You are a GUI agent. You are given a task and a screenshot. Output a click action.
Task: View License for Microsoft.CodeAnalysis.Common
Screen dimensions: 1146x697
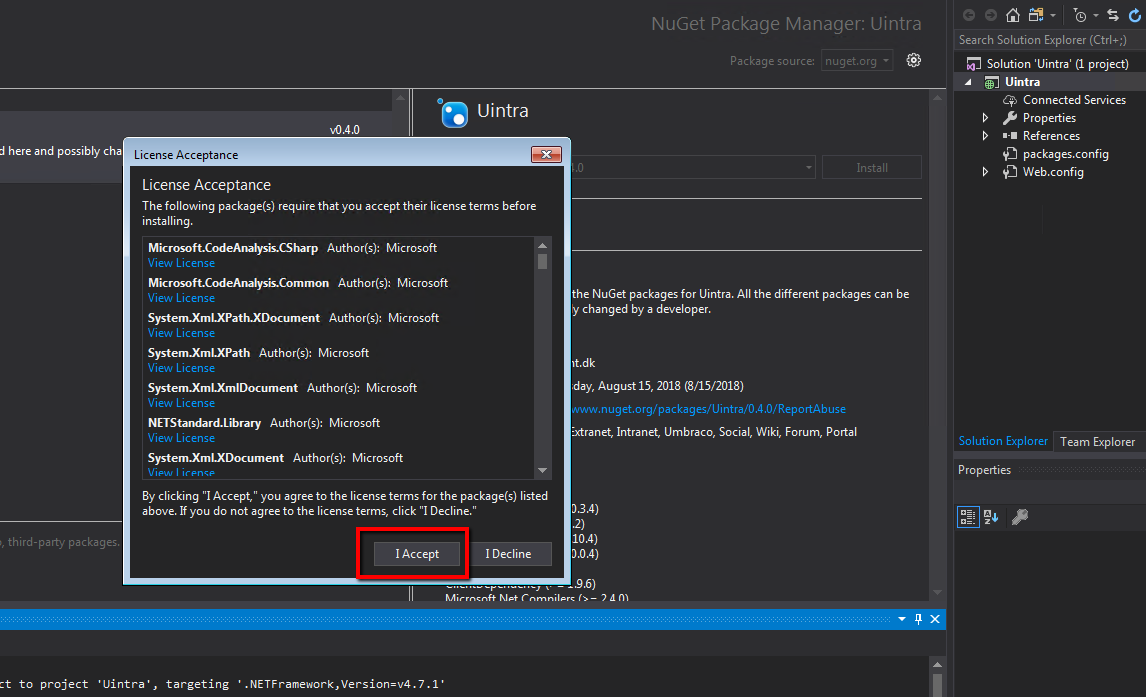[x=181, y=298]
